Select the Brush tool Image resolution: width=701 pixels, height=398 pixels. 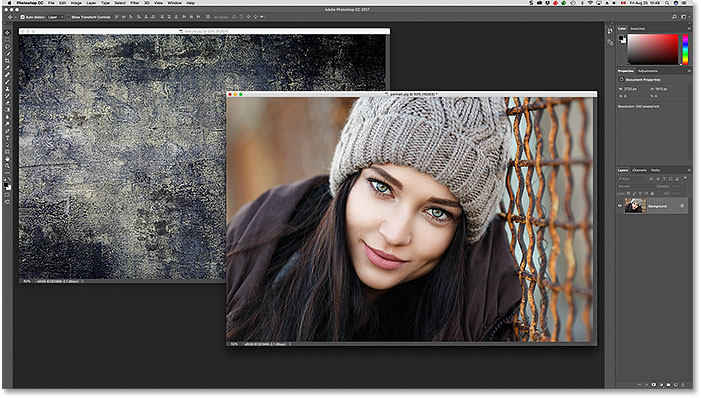click(7, 81)
